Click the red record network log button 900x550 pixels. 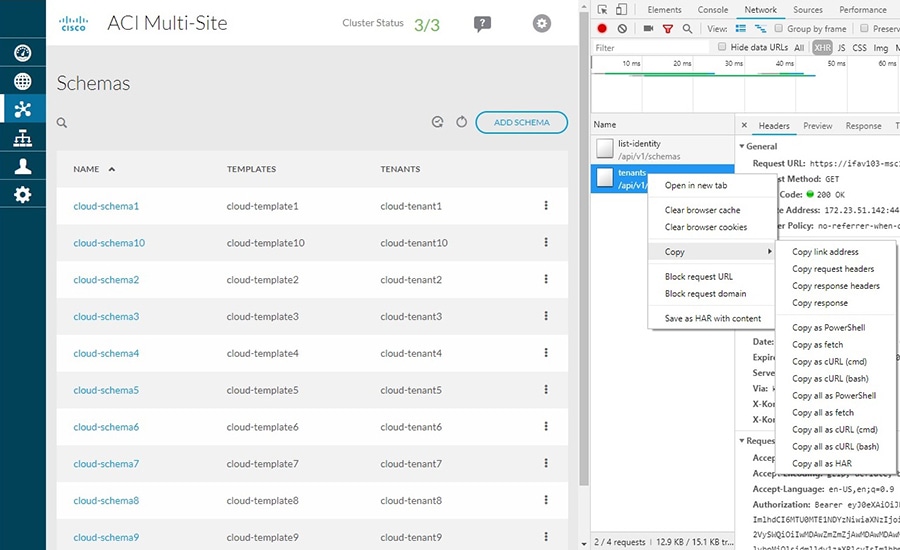pyautogui.click(x=602, y=28)
